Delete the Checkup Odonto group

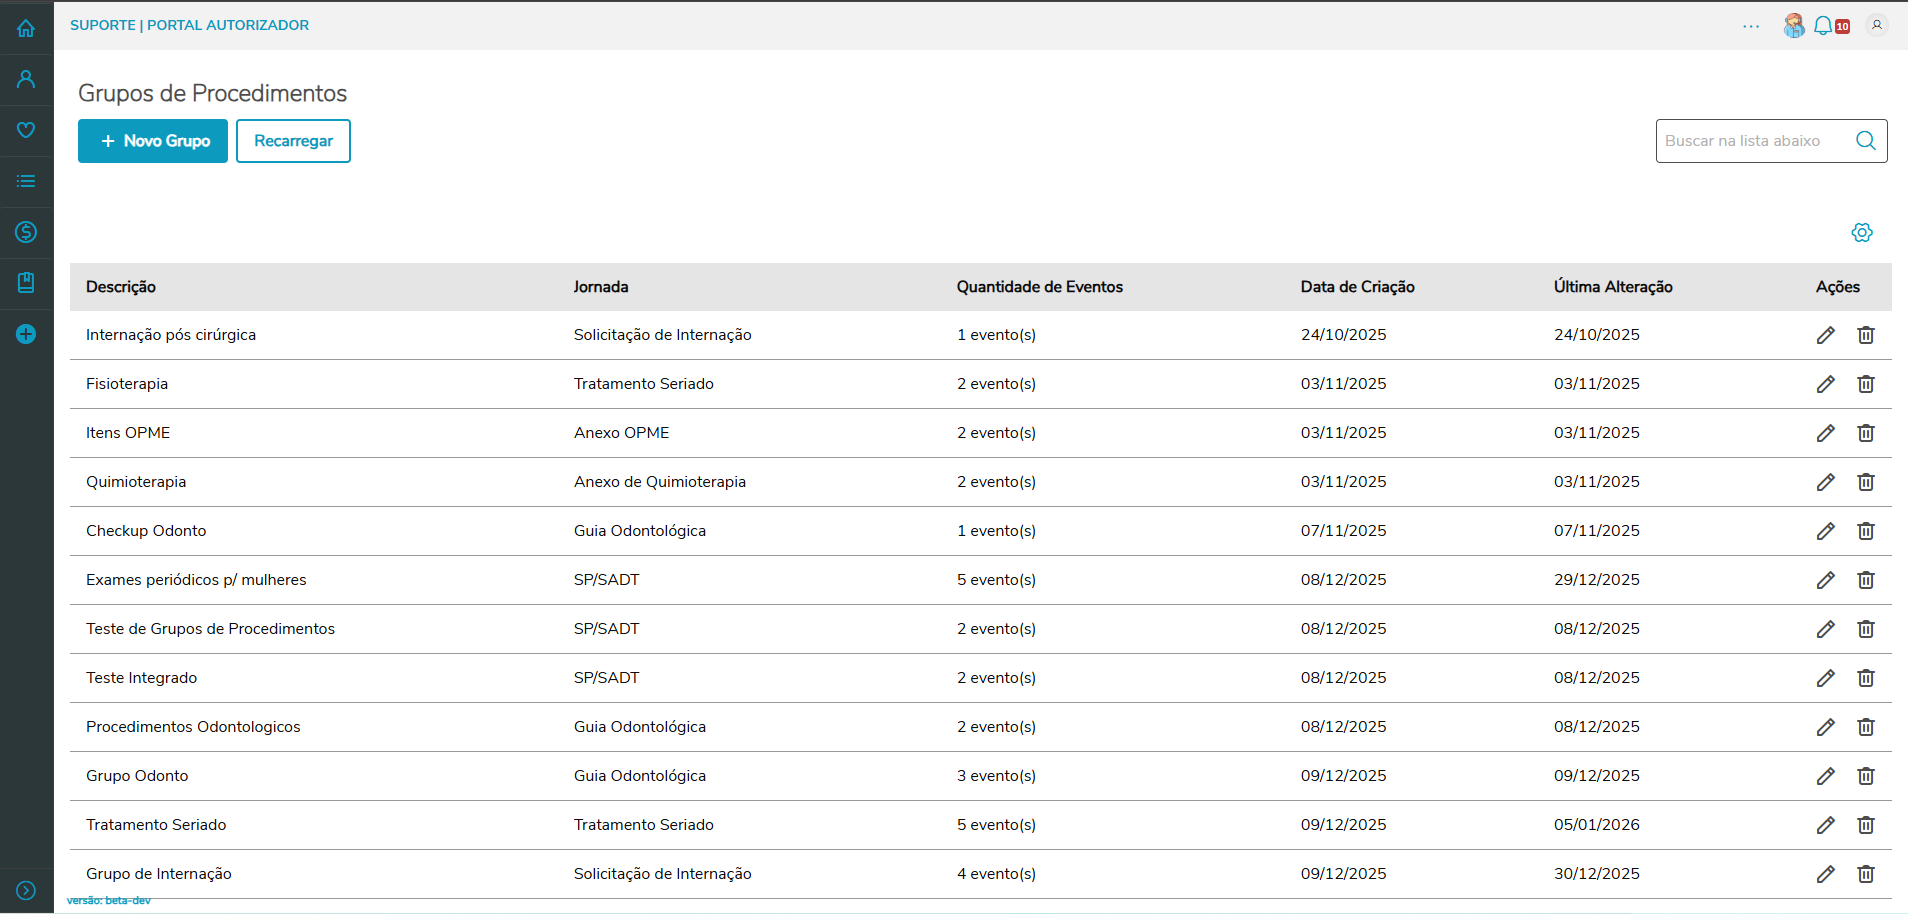(1865, 531)
